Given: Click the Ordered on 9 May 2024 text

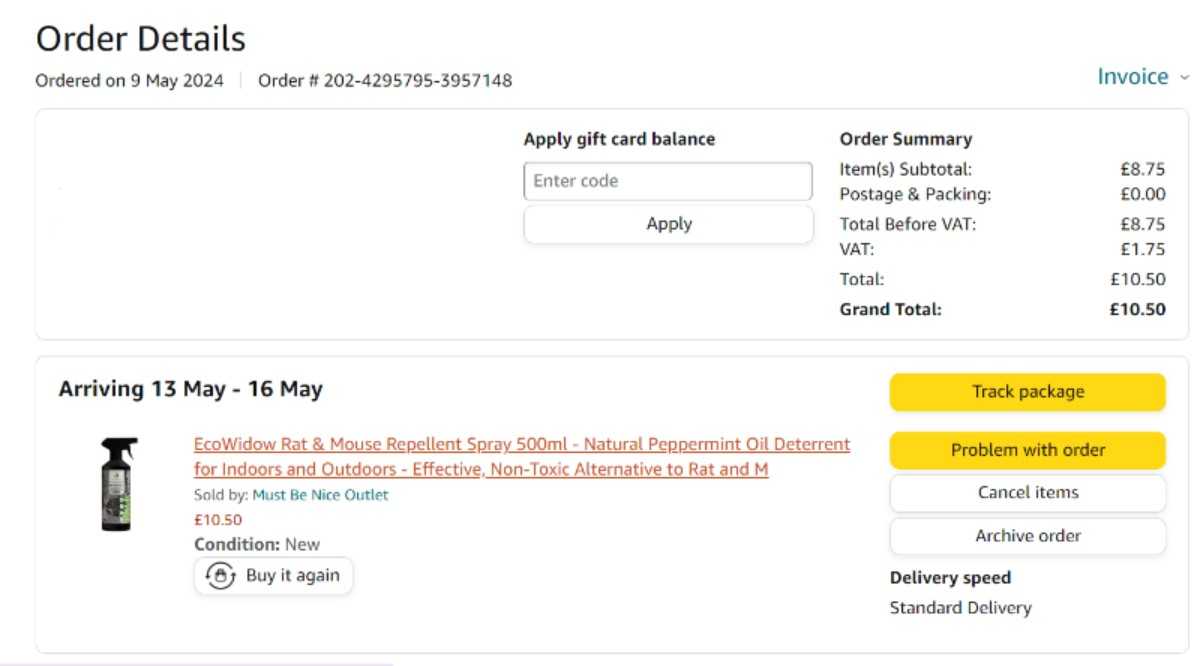Looking at the screenshot, I should click(x=130, y=80).
